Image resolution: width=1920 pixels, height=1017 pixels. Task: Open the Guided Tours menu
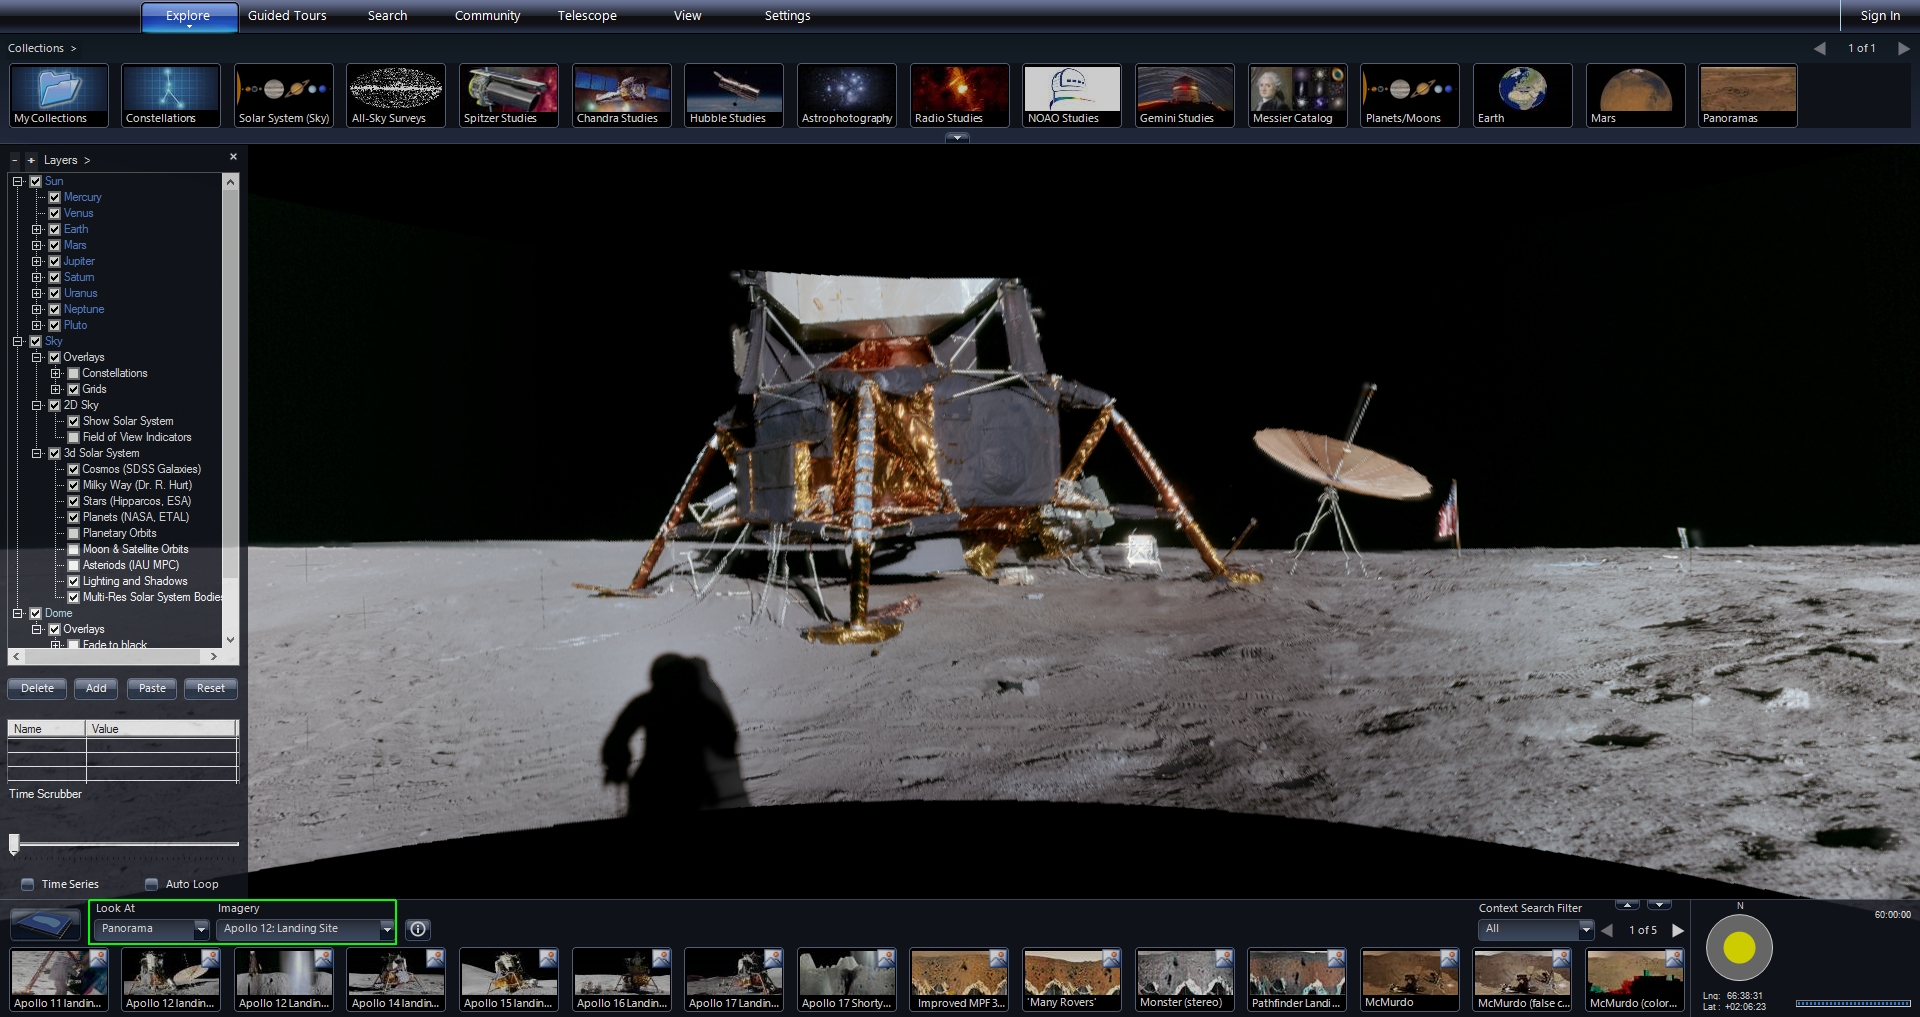[287, 16]
